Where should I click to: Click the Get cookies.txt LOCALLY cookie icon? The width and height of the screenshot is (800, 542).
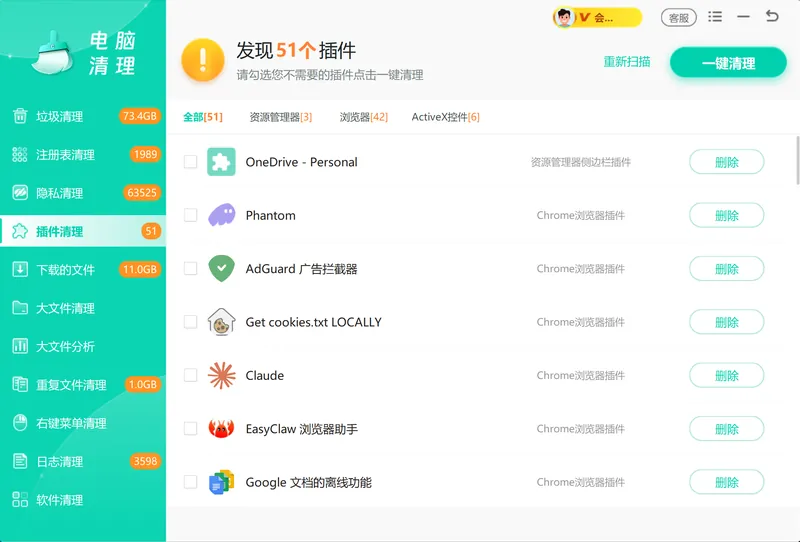(221, 322)
